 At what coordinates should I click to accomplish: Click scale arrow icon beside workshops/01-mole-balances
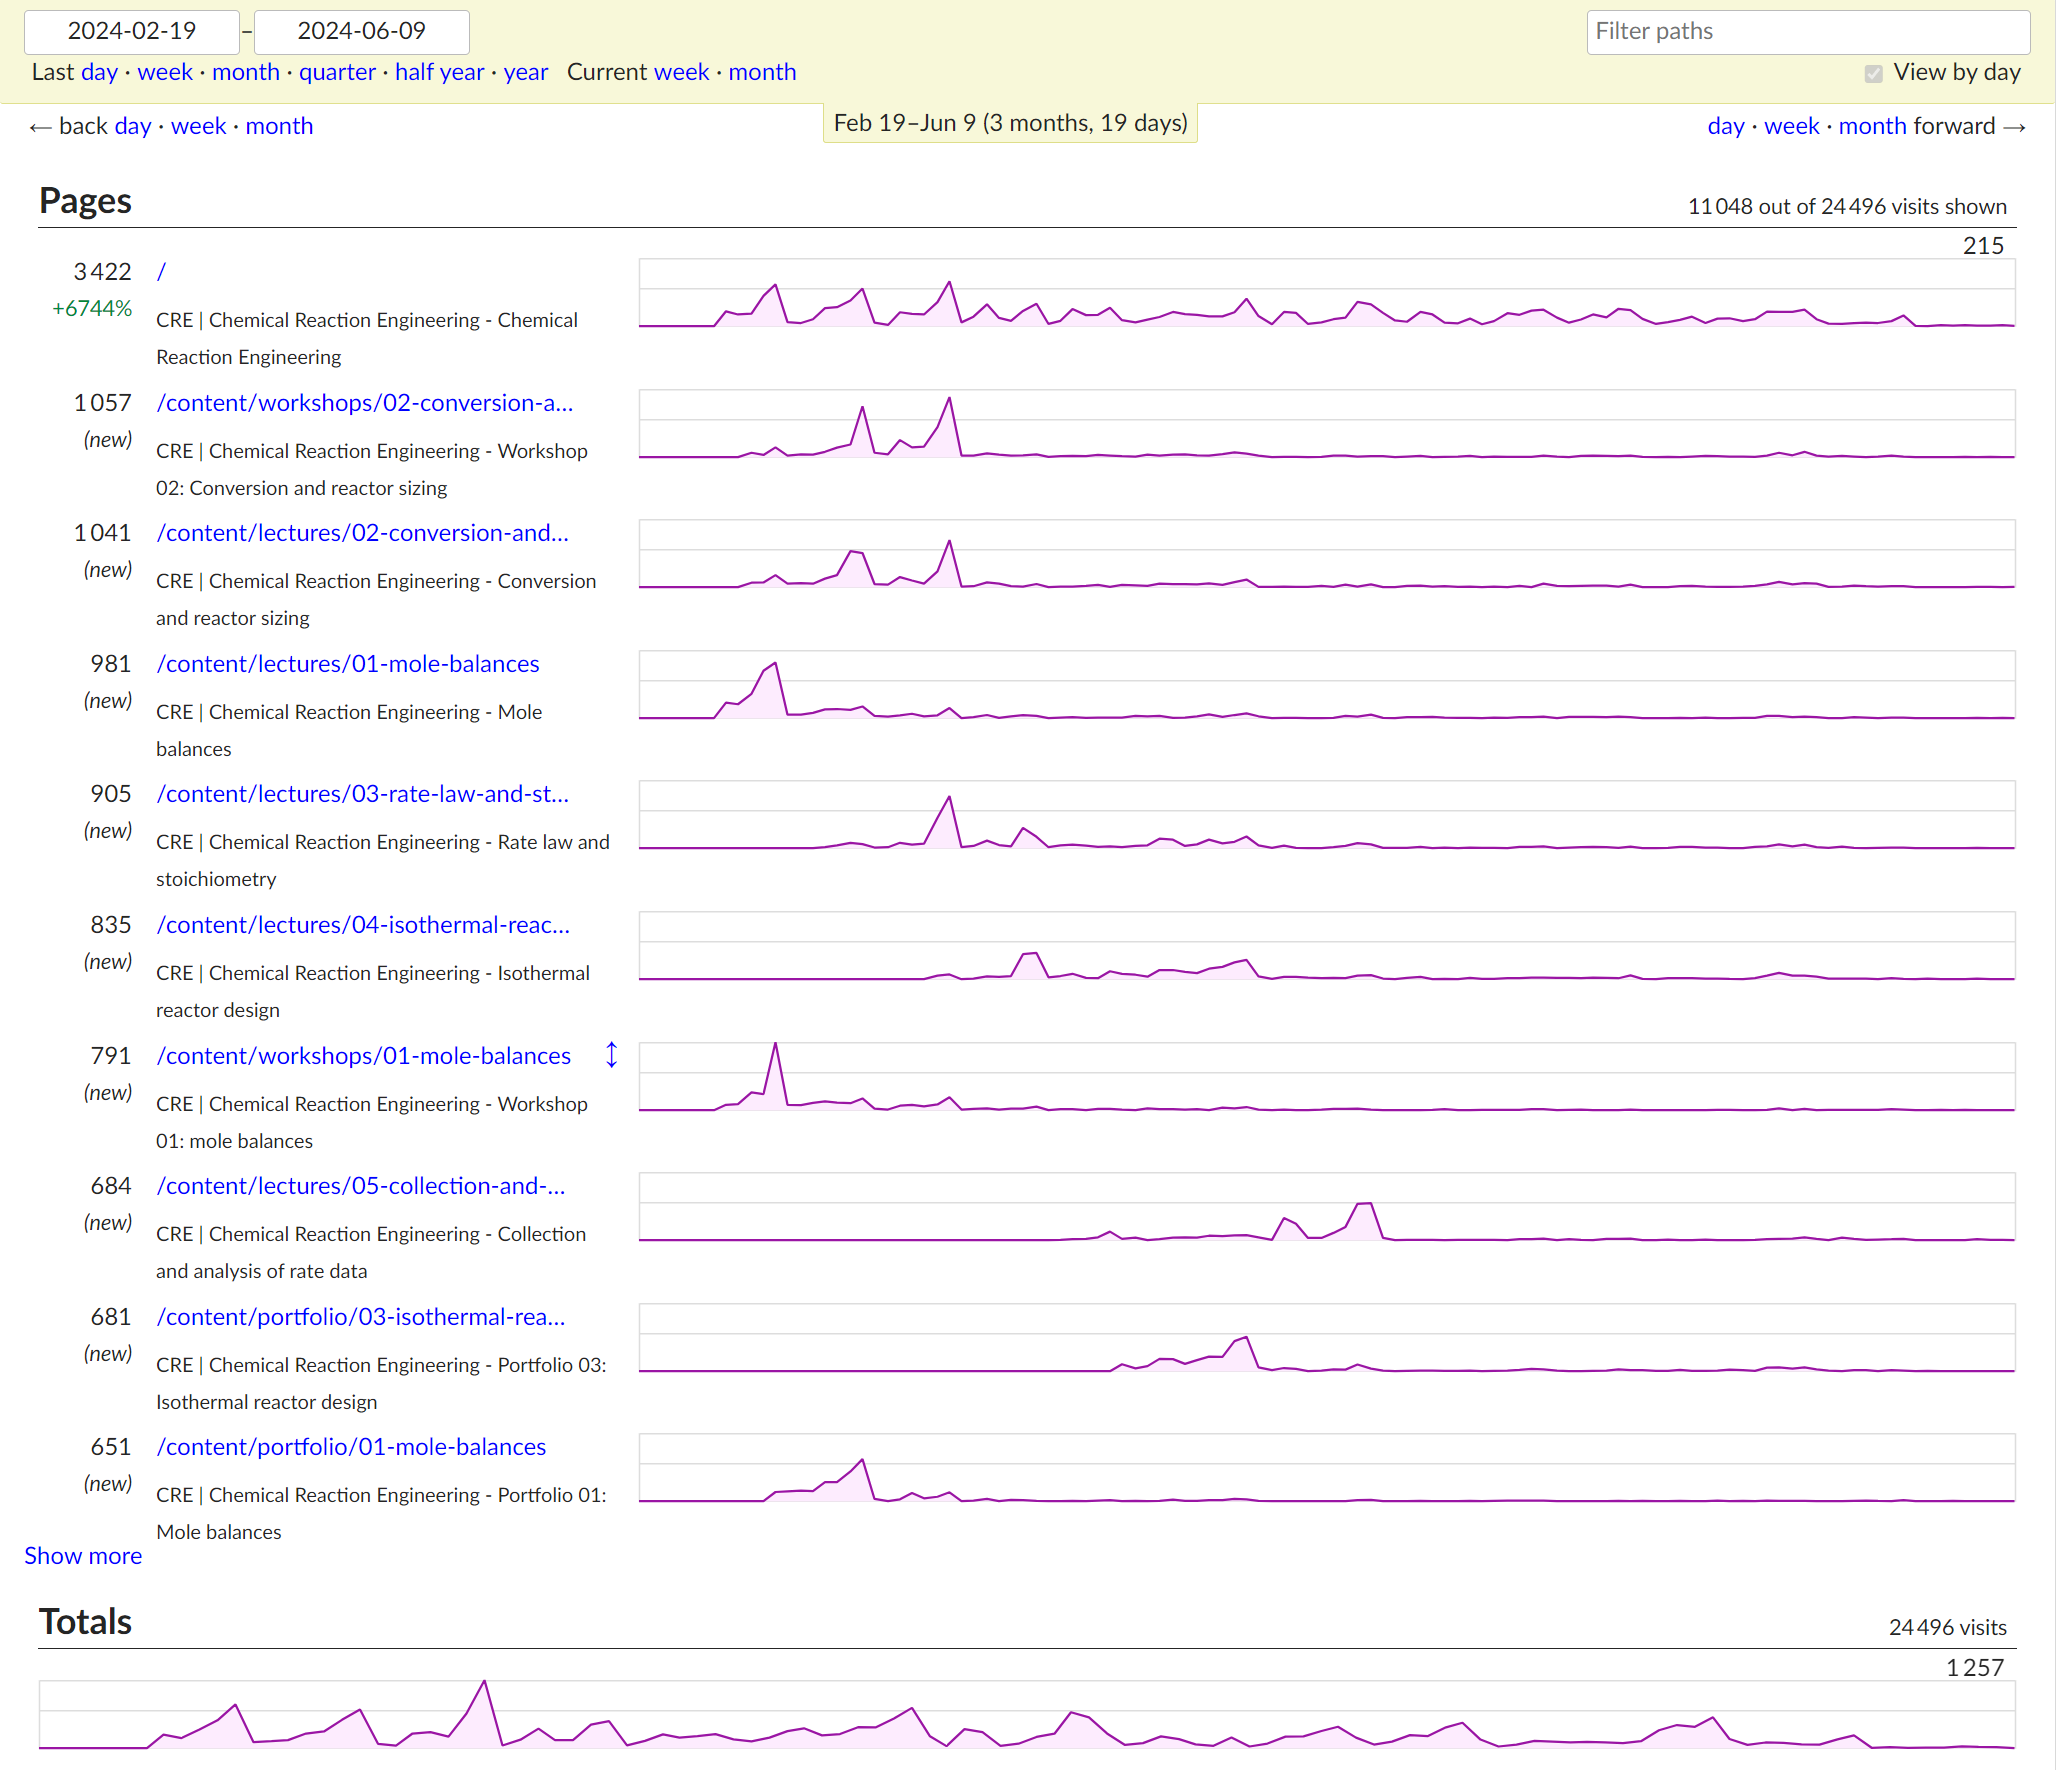point(611,1055)
